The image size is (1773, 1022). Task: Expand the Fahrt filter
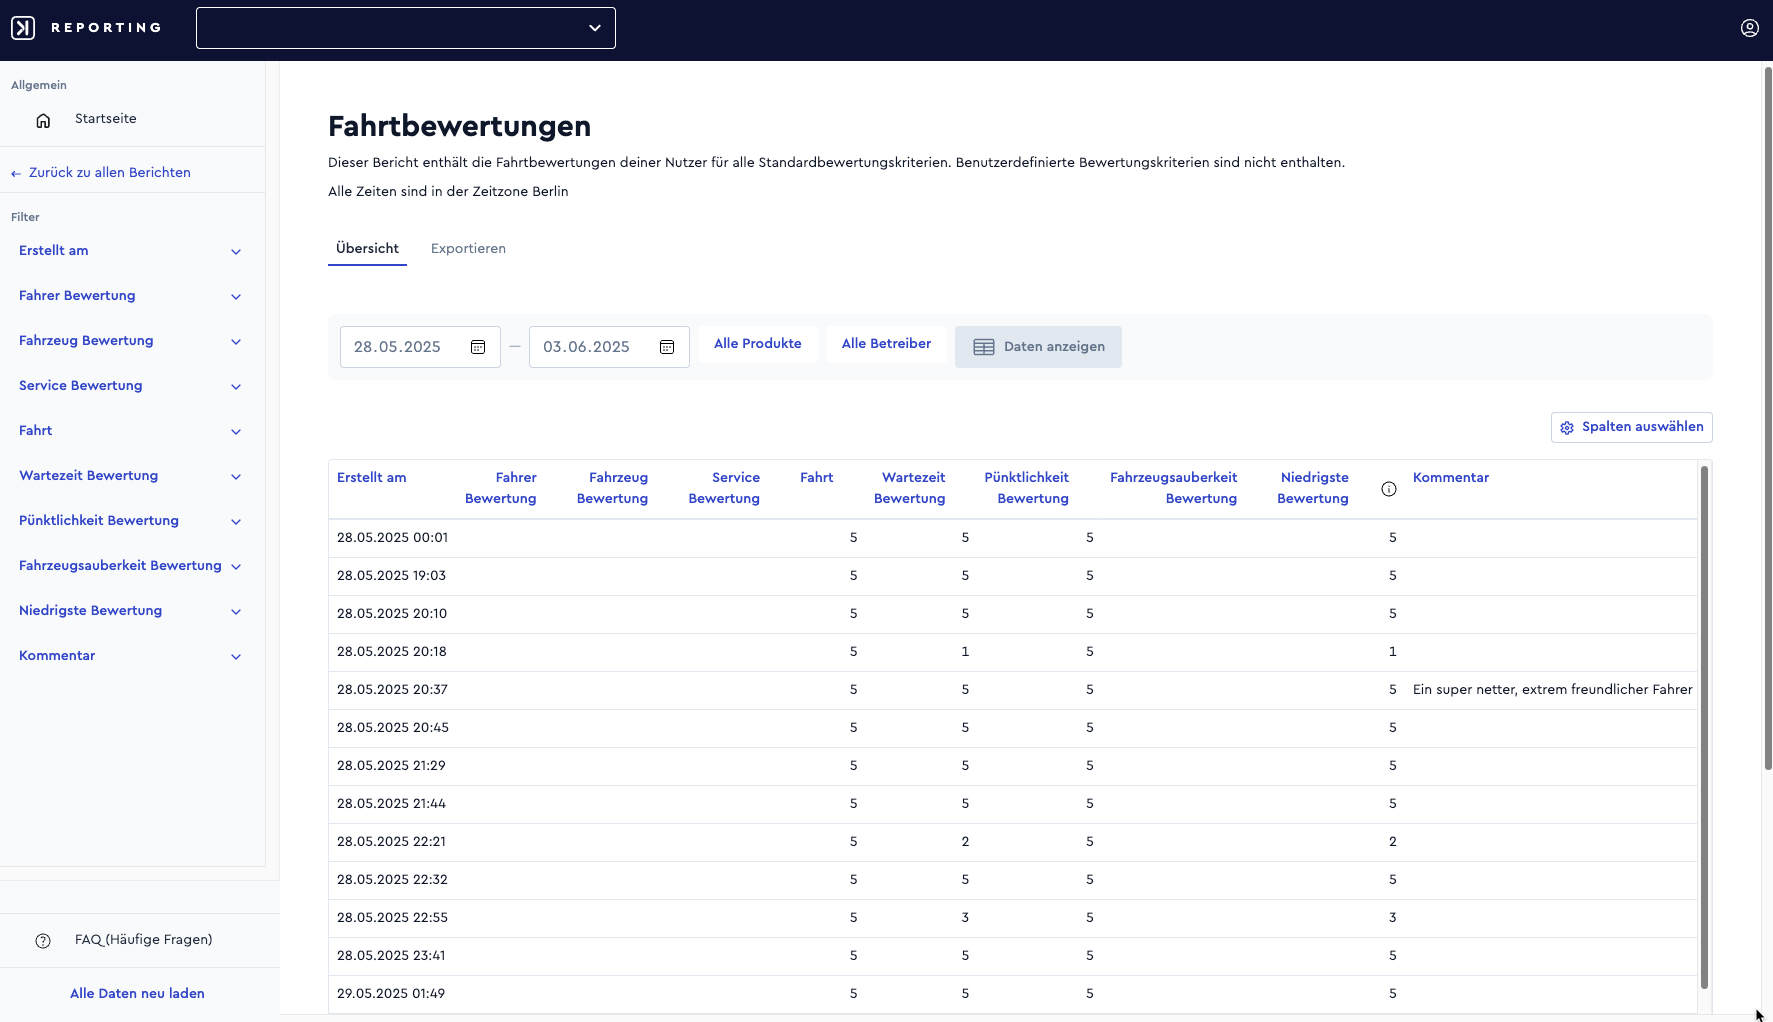click(x=130, y=431)
